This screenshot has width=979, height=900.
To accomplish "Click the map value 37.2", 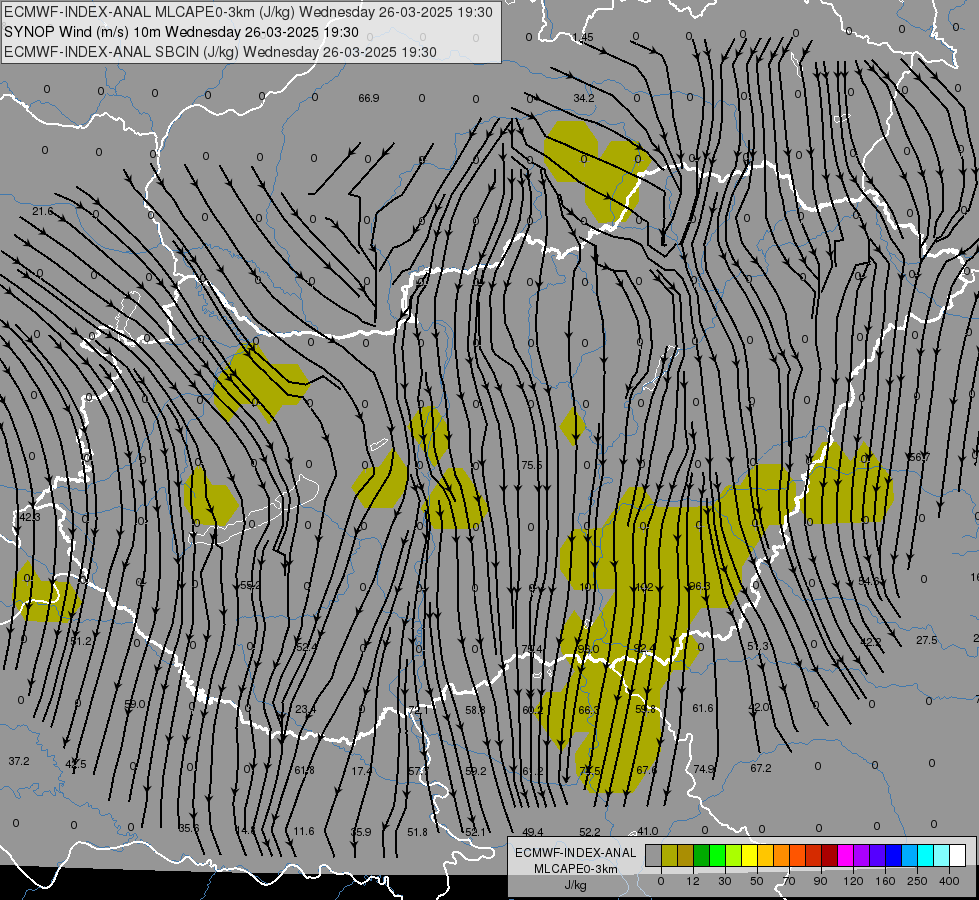I will pos(19,761).
